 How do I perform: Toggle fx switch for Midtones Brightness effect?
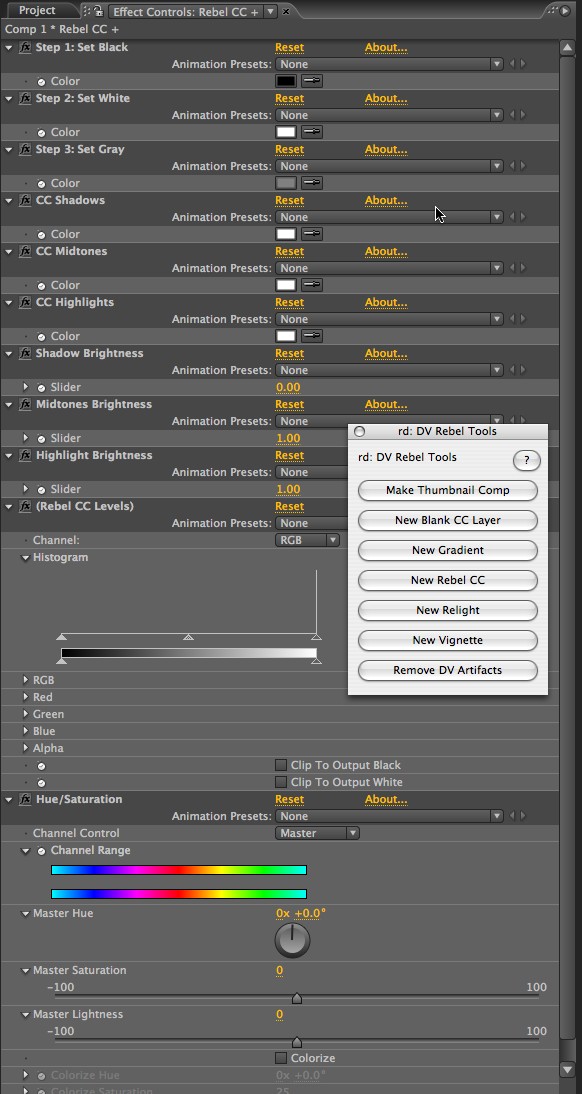(x=25, y=405)
